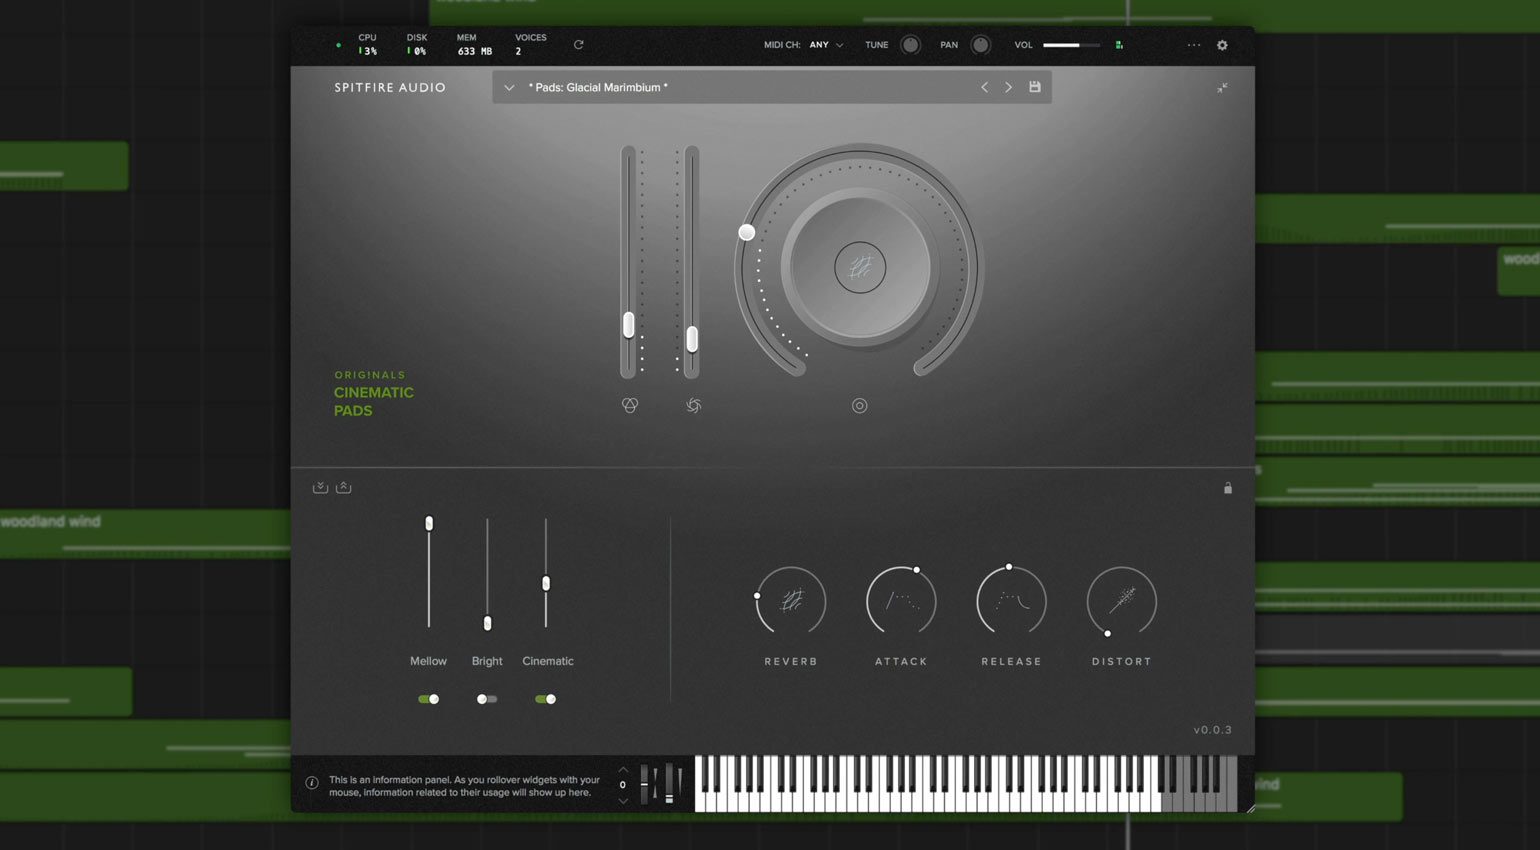Click the version label v0.0.3
This screenshot has width=1540, height=850.
click(1212, 730)
